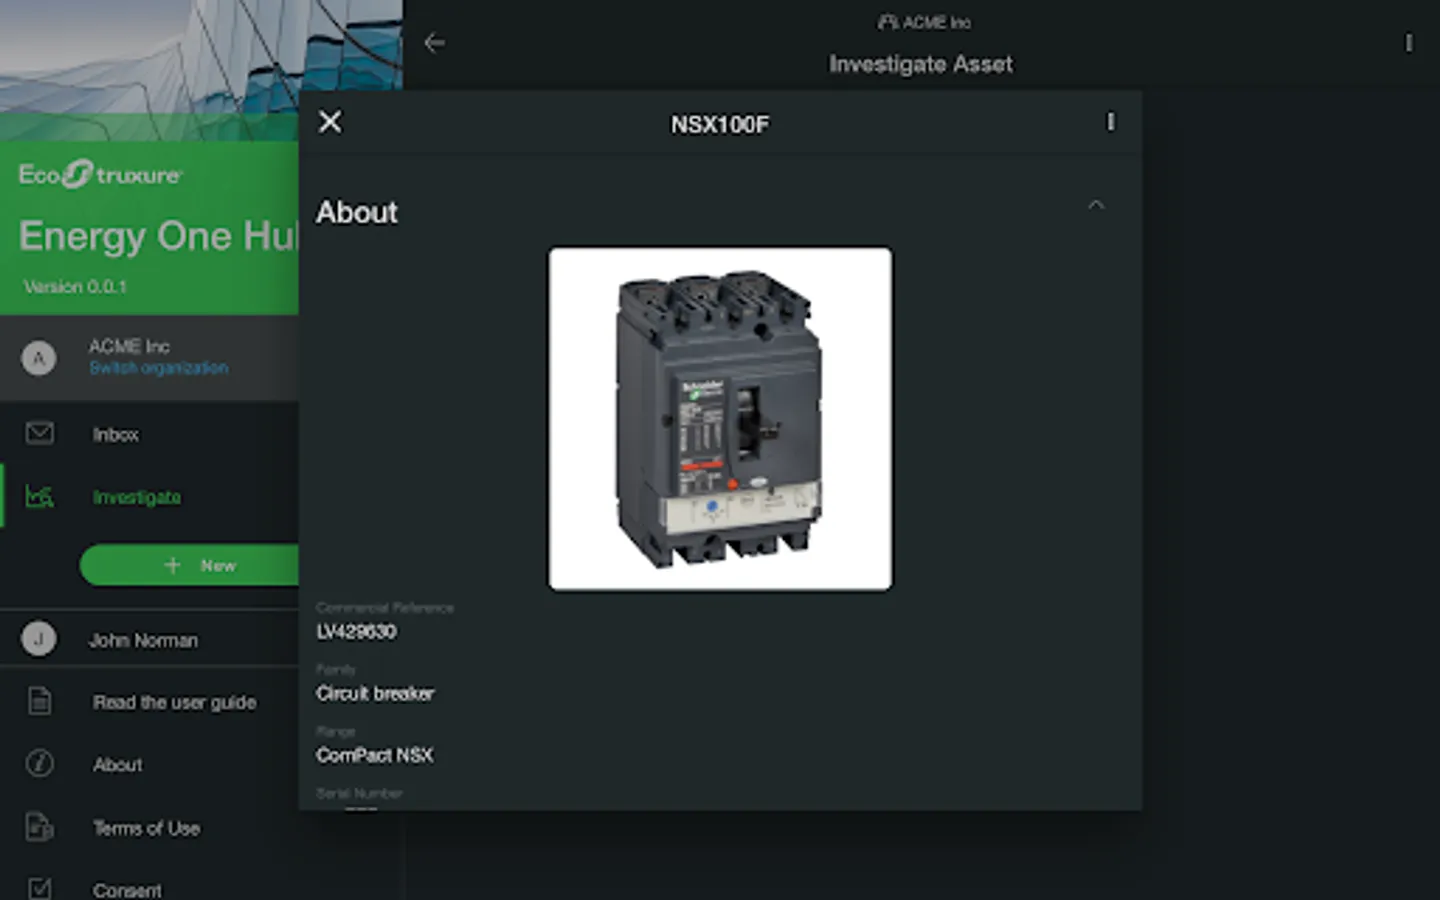Create a New item with plus button

190,566
